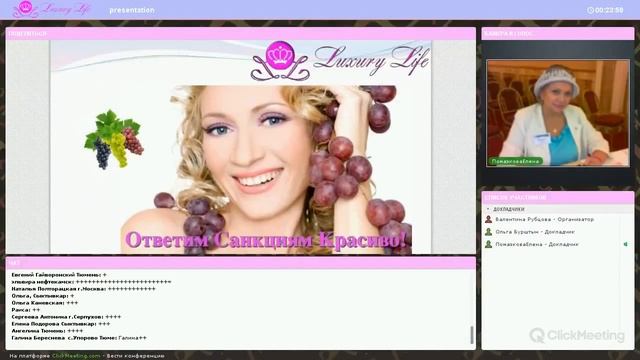Viewport: 640px width, 360px height.
Task: Click the 00:23:58 session timer text
Action: click(x=609, y=10)
